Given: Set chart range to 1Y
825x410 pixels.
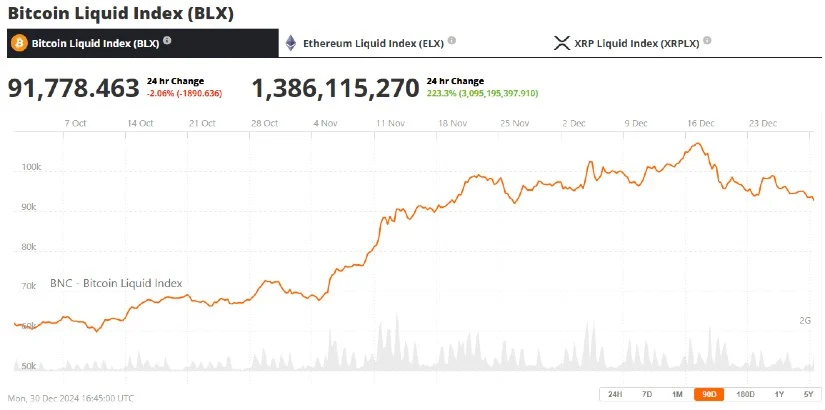Looking at the screenshot, I should tap(779, 394).
